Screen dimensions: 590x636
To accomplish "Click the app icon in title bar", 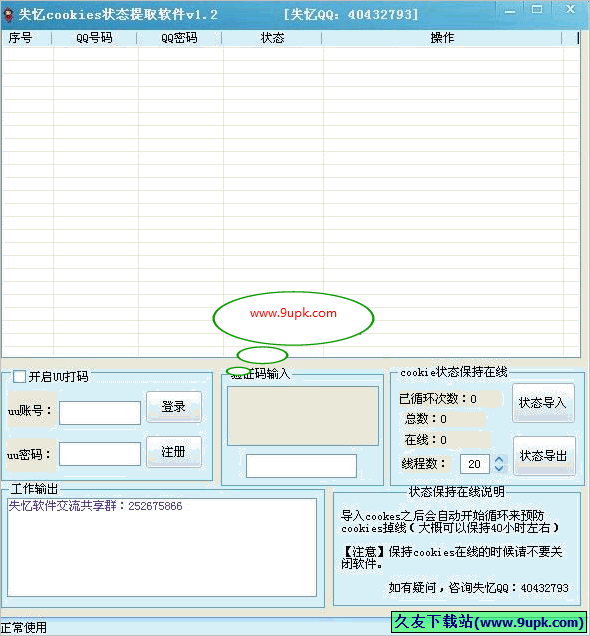I will pos(8,15).
